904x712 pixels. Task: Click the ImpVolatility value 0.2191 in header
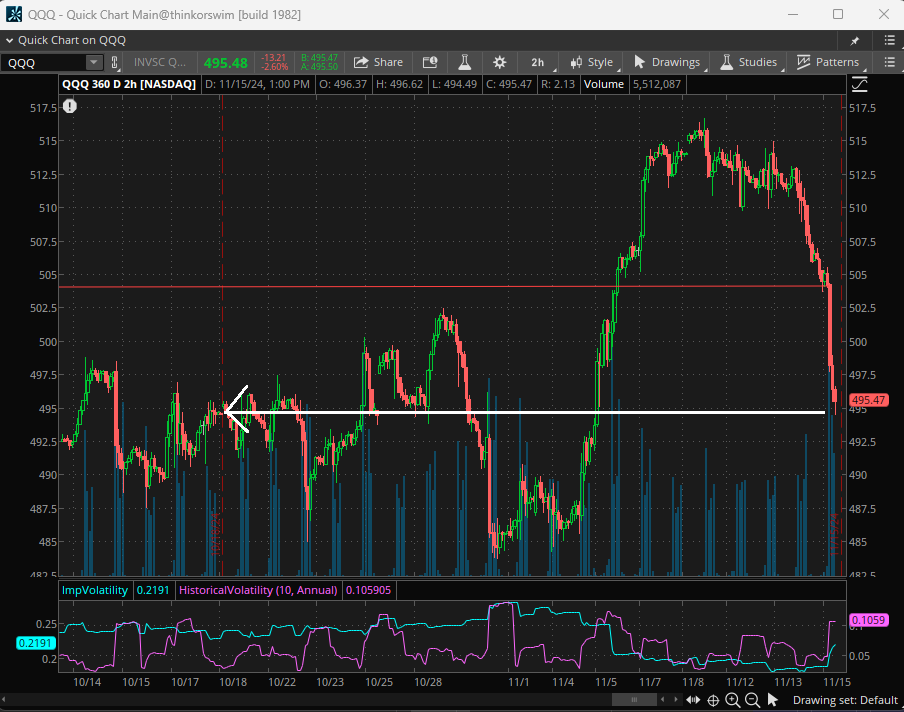pyautogui.click(x=153, y=590)
